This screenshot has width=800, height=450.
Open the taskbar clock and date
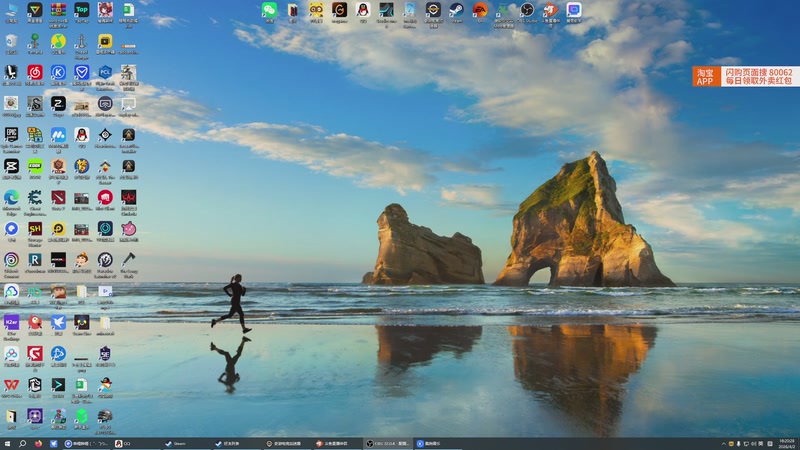click(787, 444)
